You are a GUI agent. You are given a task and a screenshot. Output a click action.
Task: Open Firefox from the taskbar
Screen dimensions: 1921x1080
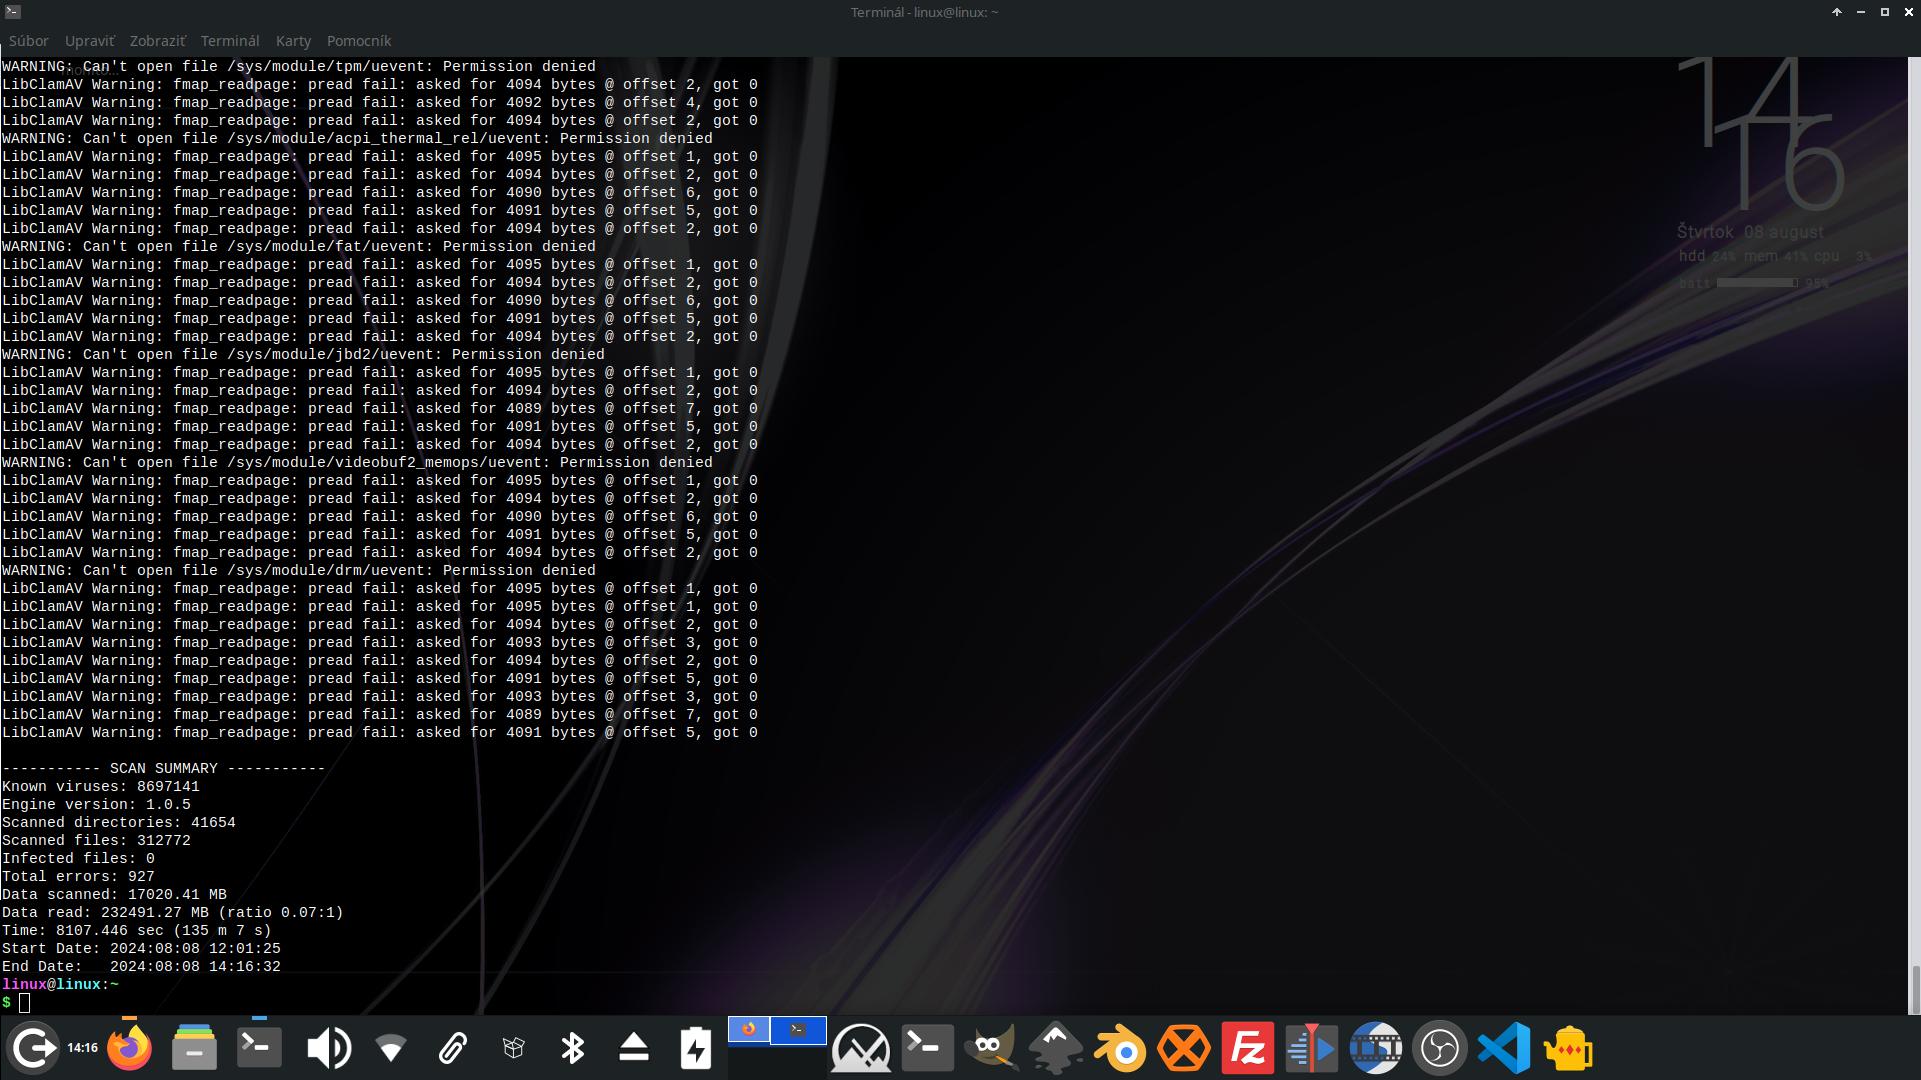pos(130,1048)
